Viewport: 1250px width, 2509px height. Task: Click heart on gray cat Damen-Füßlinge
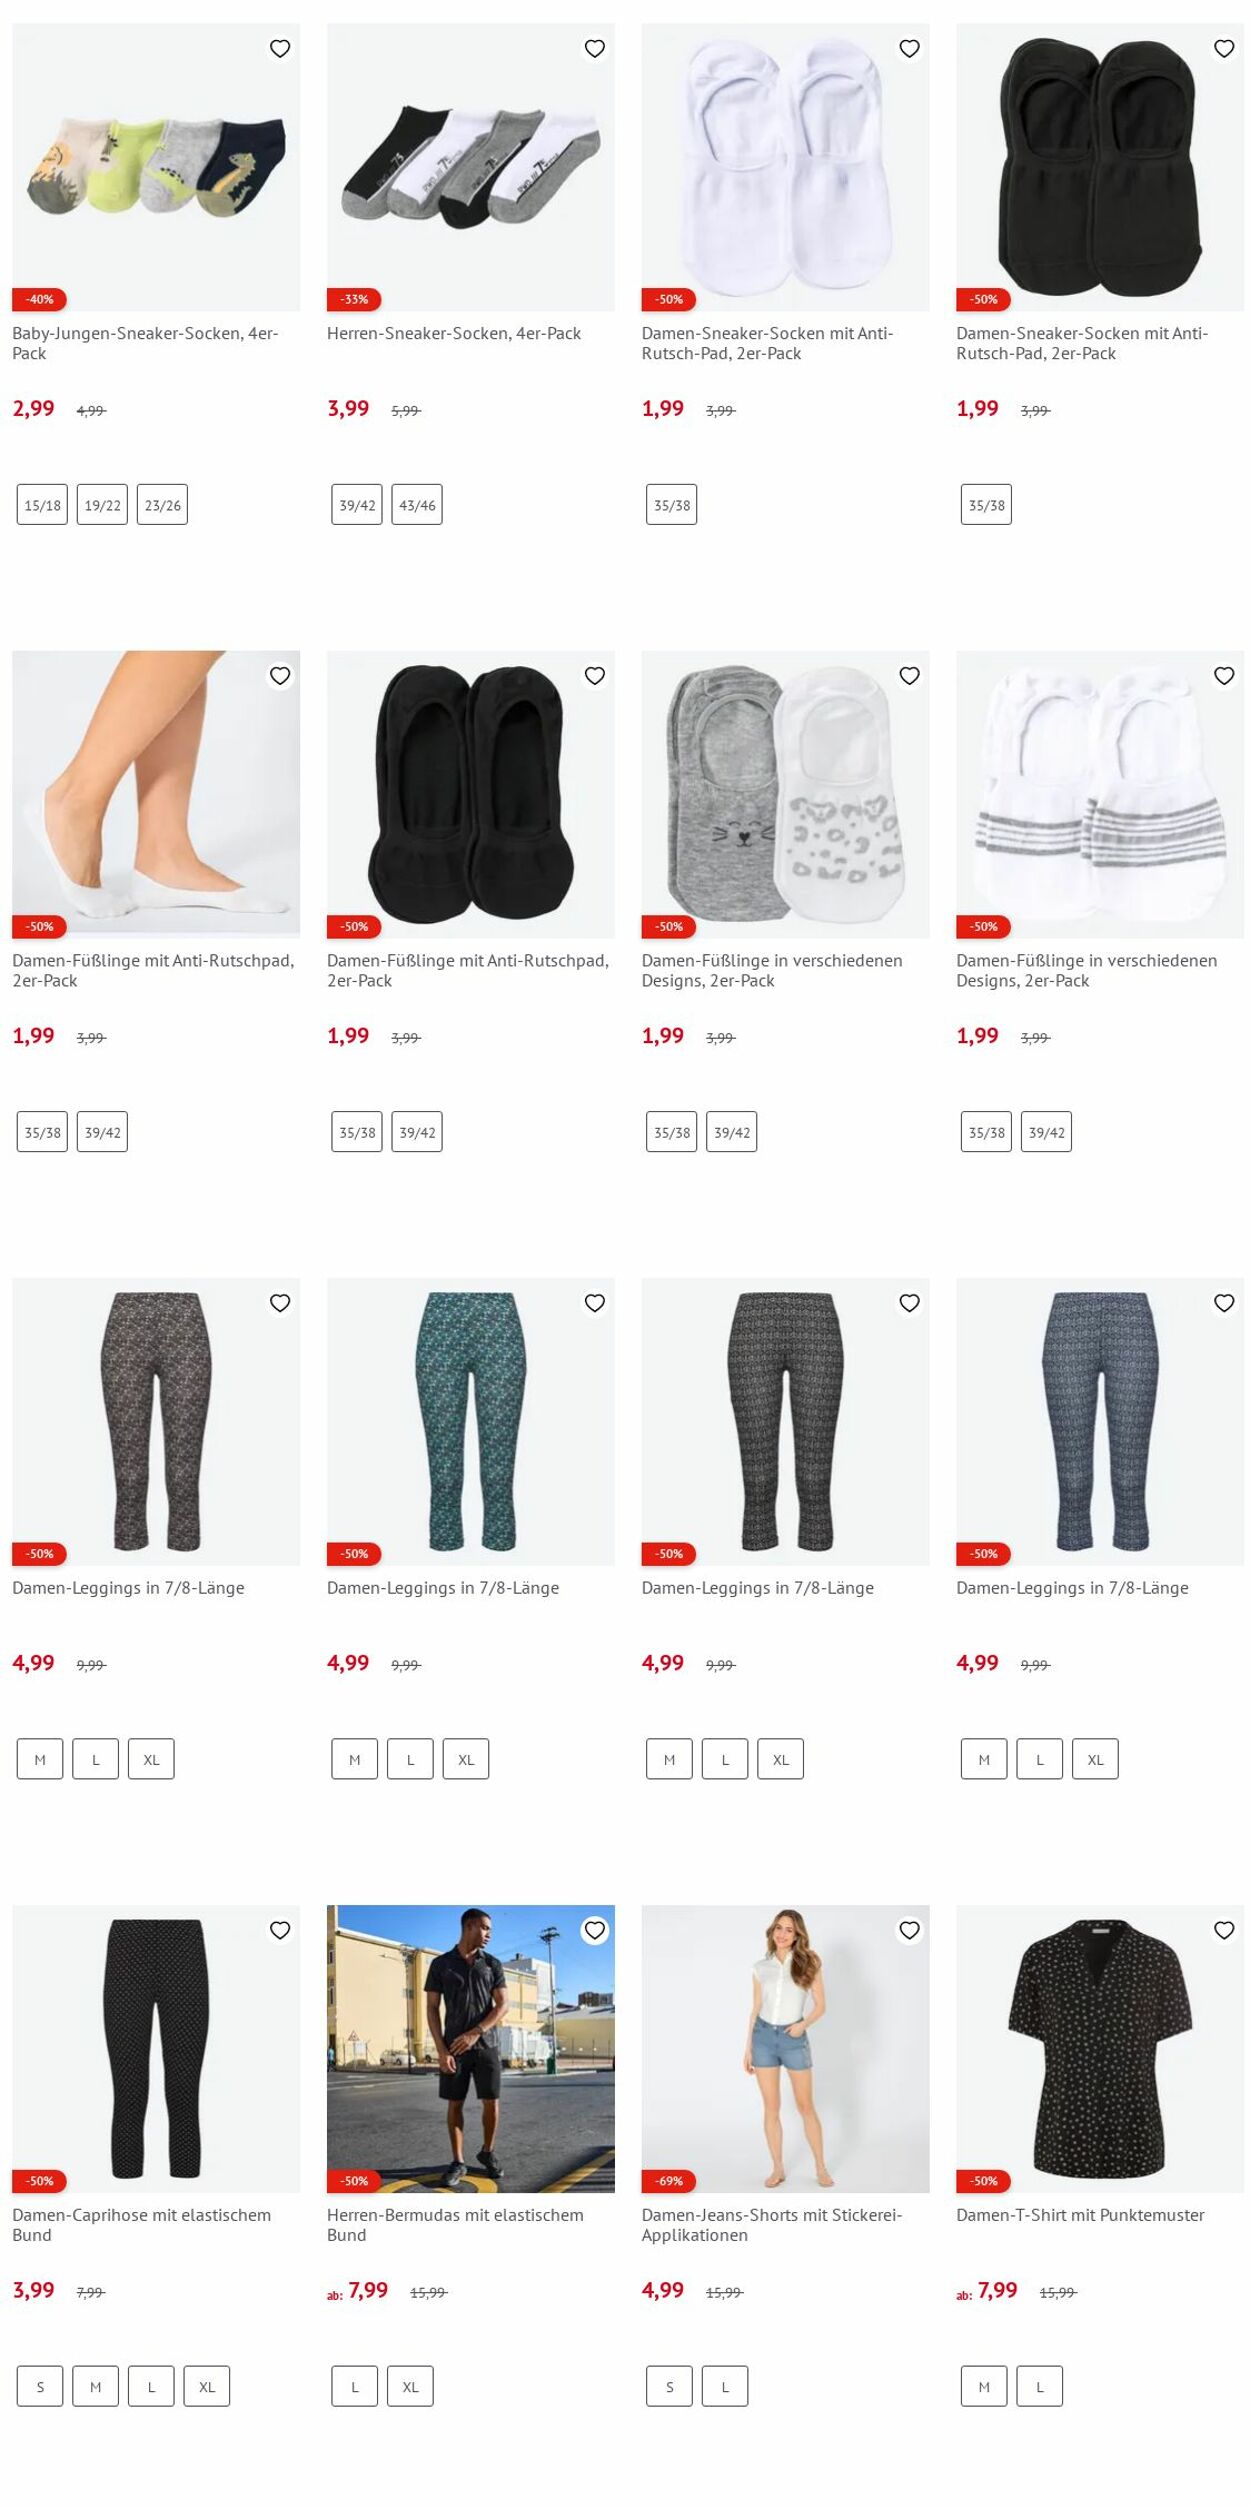coord(909,676)
